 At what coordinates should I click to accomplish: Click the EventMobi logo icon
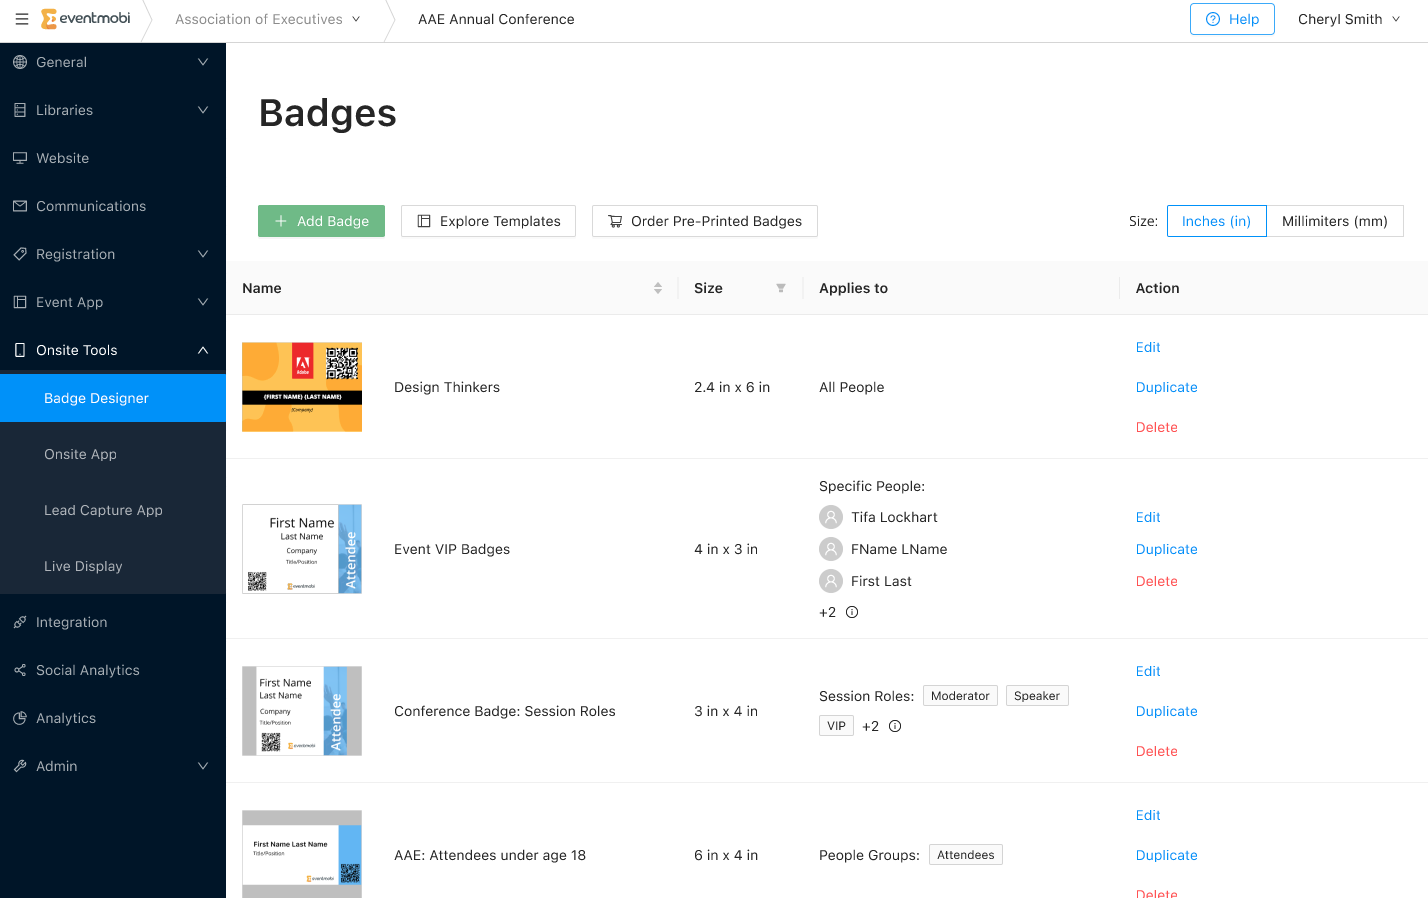point(49,17)
